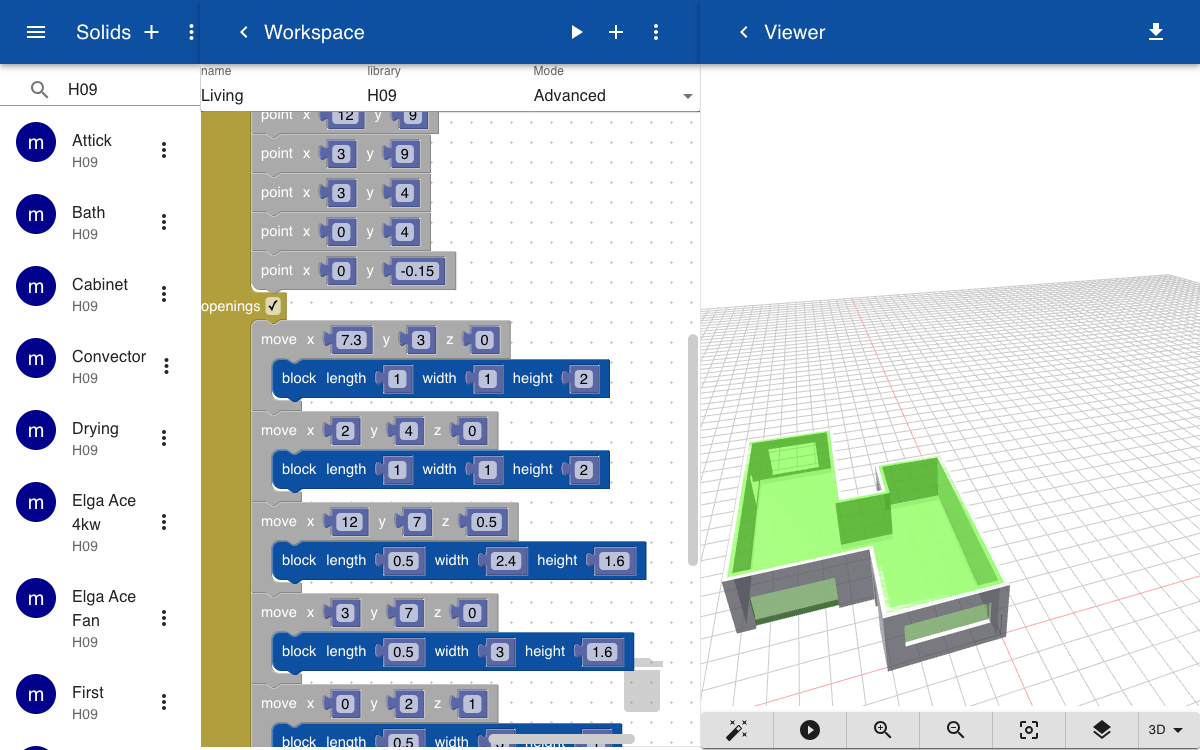Edit the library field H09
1200x750 pixels.
point(448,95)
